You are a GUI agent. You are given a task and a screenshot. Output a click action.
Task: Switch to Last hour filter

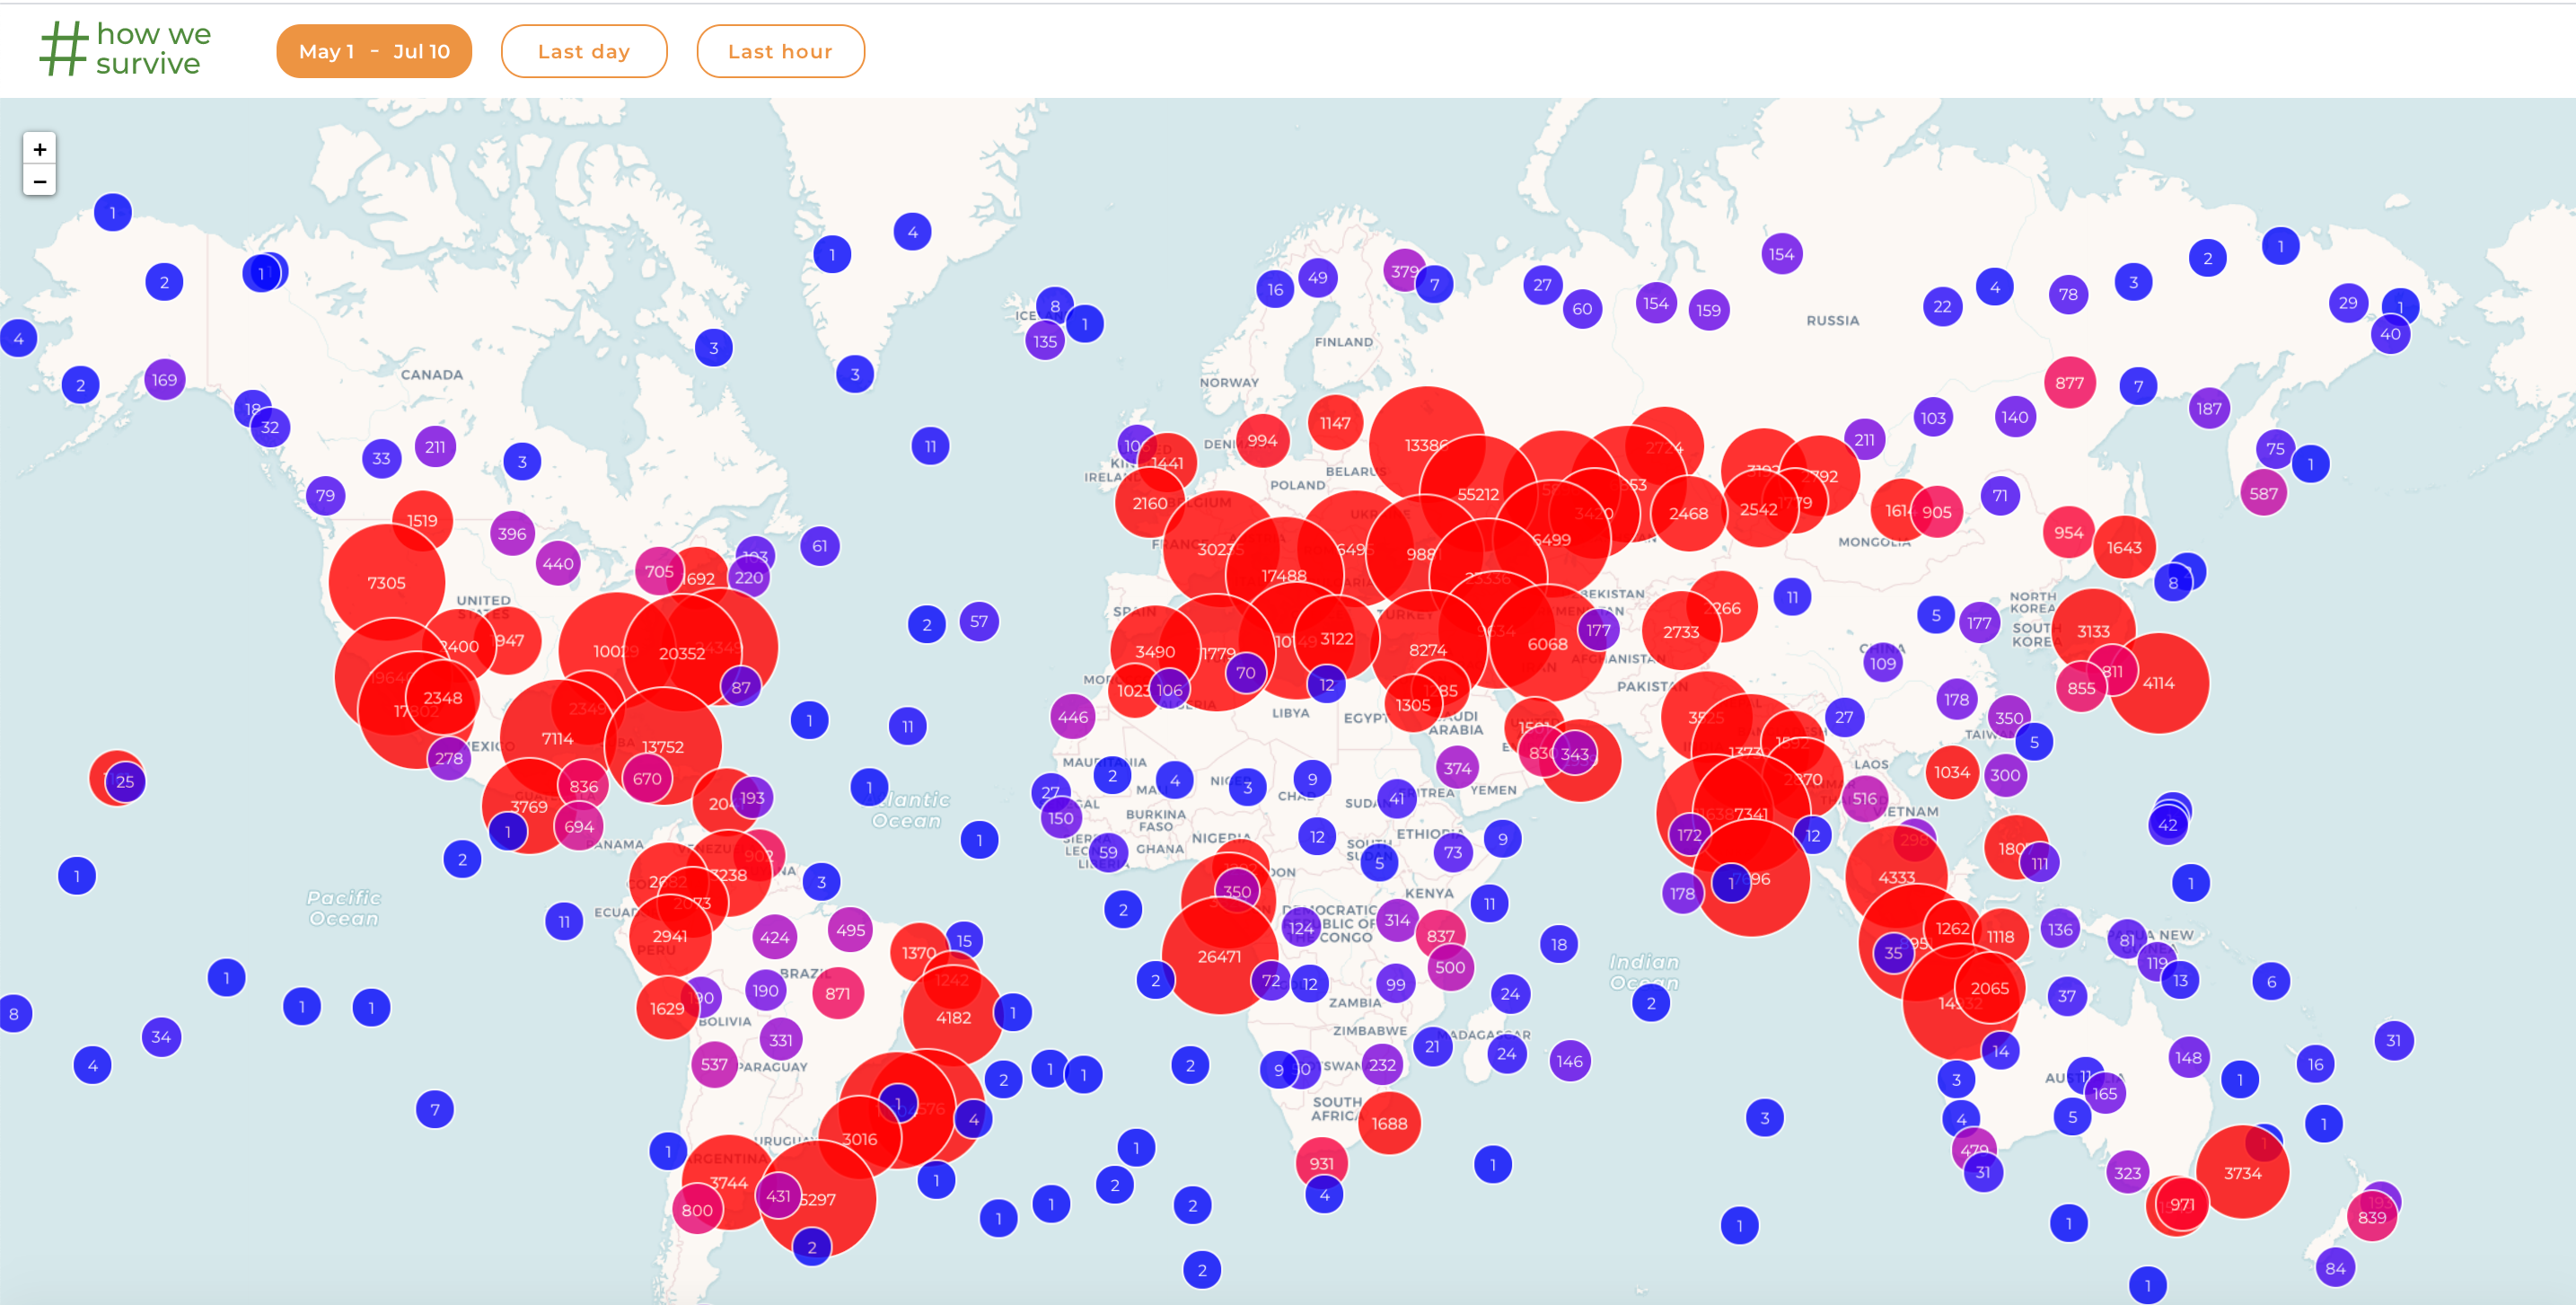pos(779,51)
